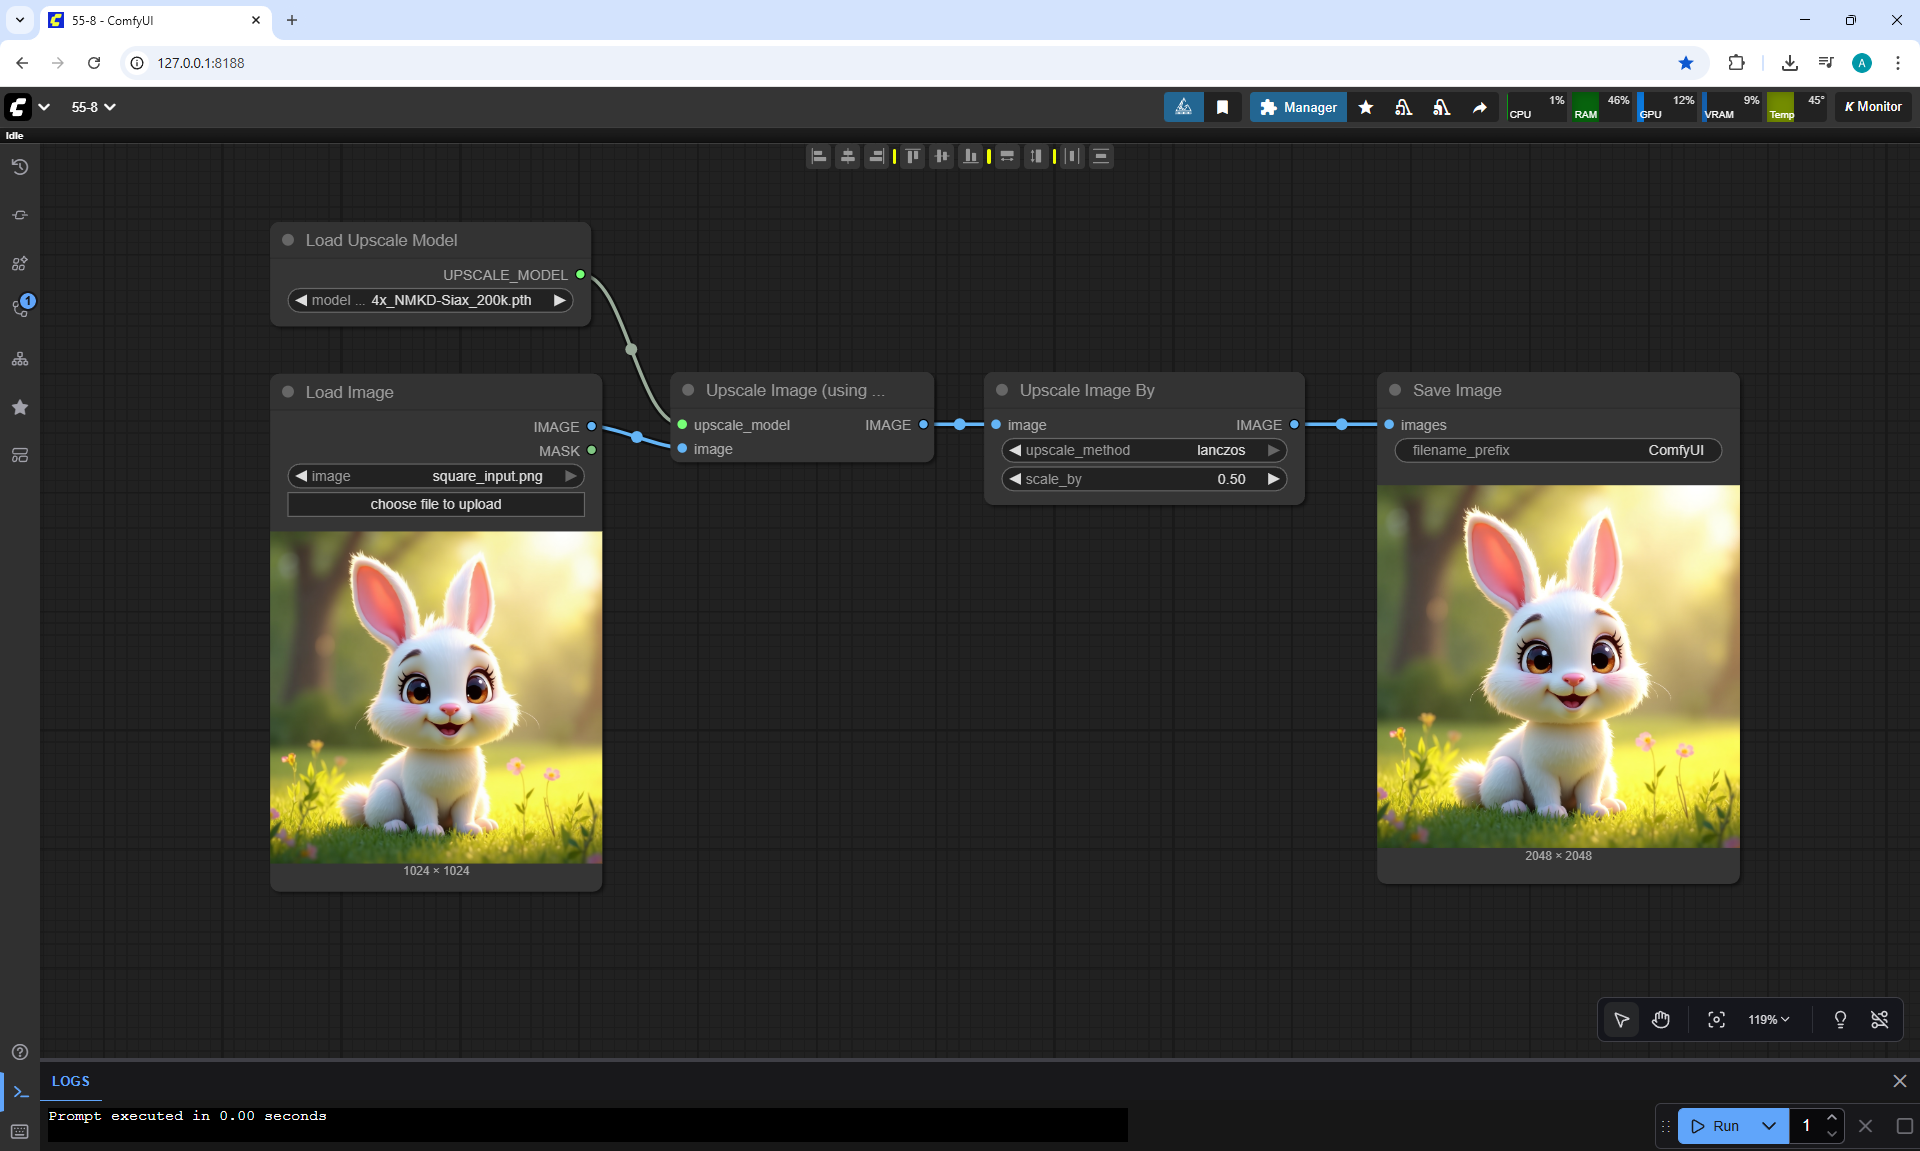Image resolution: width=1920 pixels, height=1151 pixels.
Task: Open the K Monitor panel
Action: (1873, 107)
